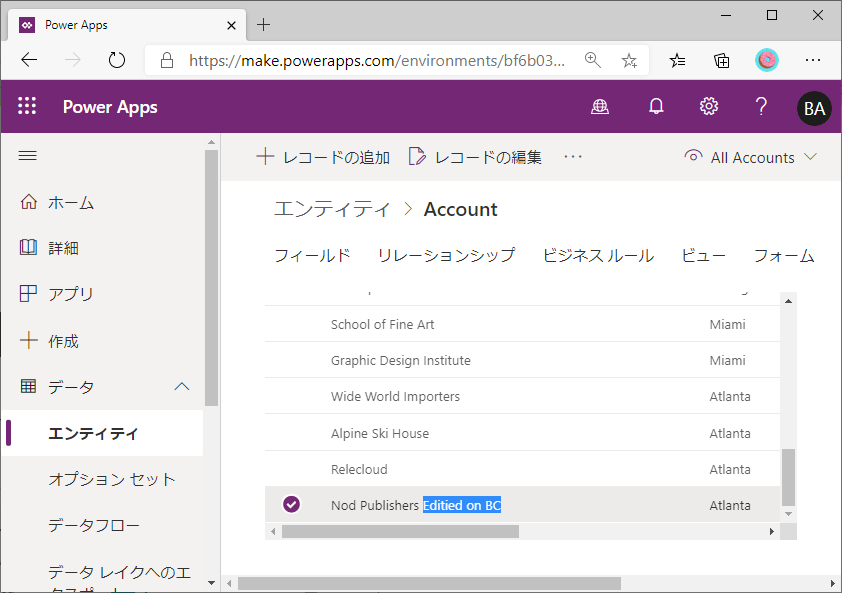Close the Power Apps browser tab

(231, 25)
